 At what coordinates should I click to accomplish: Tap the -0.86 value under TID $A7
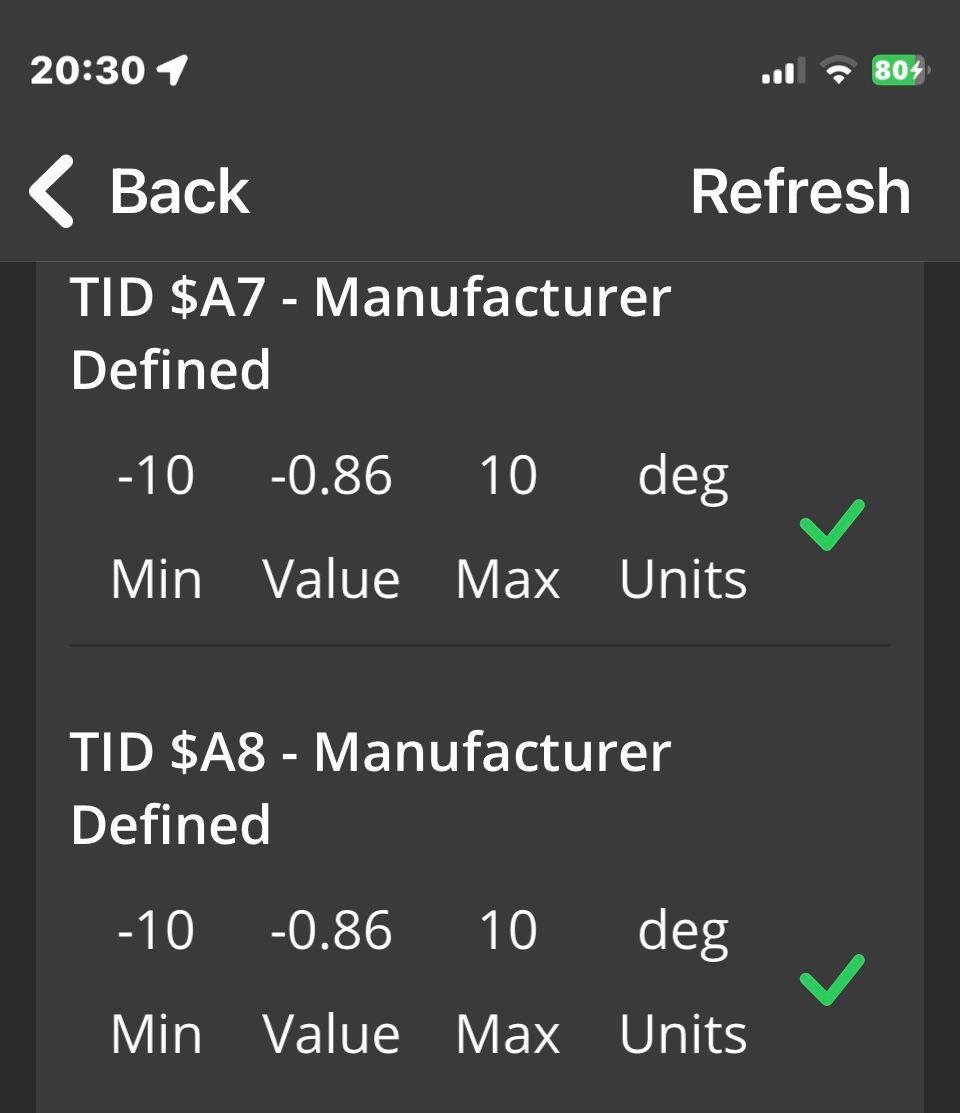pyautogui.click(x=331, y=475)
